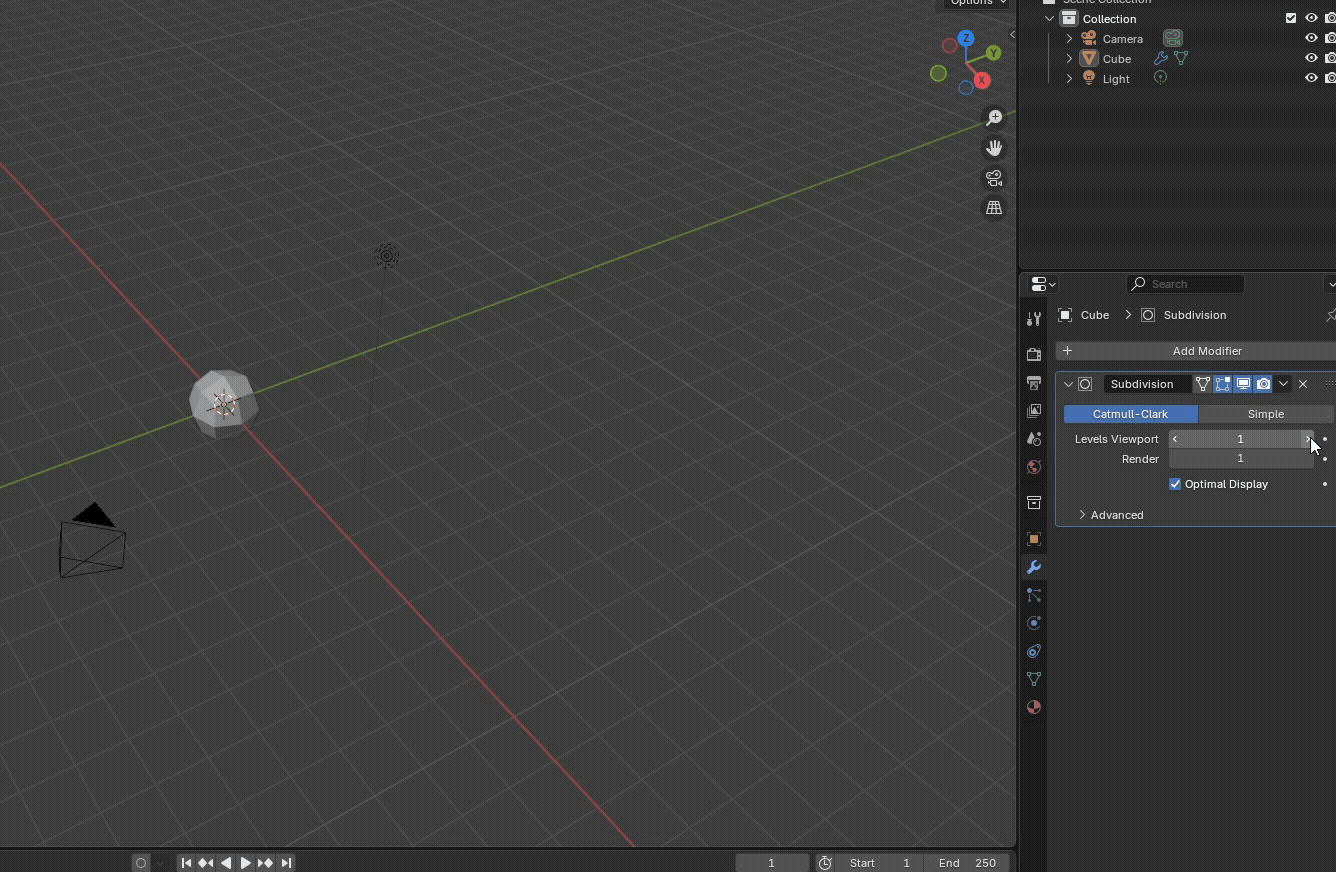Hide Cube in viewport via eye icon
Viewport: 1336px width, 872px height.
point(1311,58)
